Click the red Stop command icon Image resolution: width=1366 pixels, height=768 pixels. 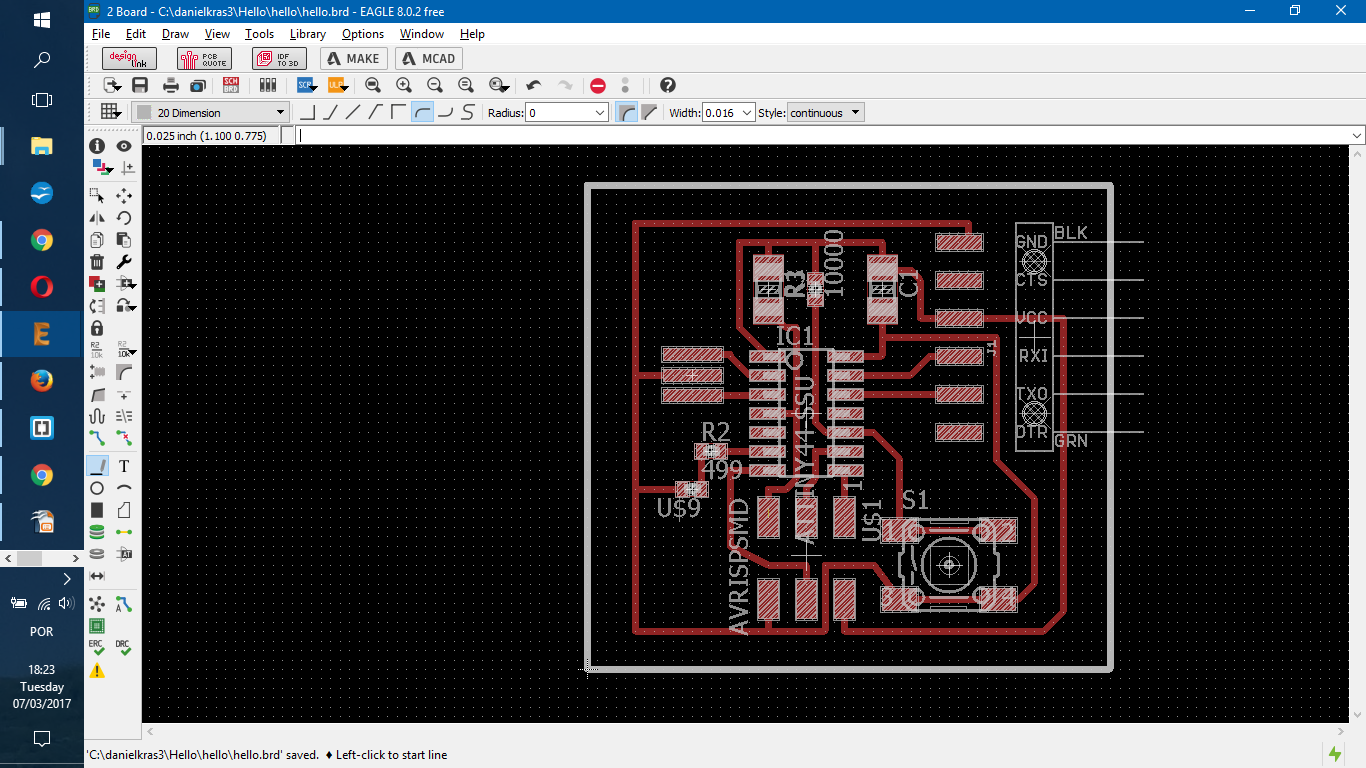598,86
